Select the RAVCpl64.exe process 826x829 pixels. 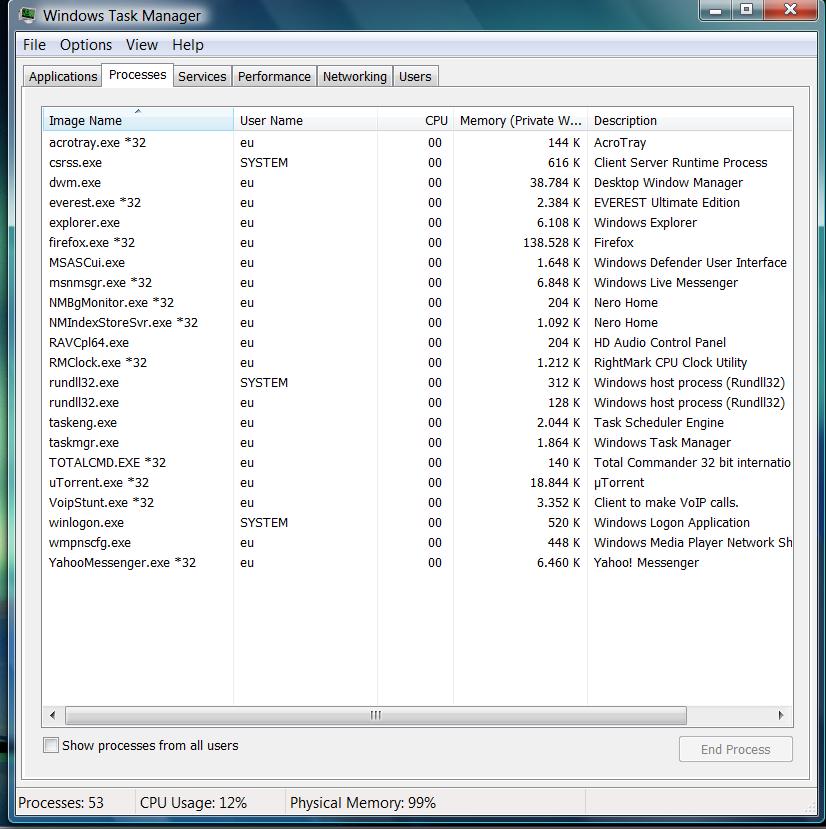tap(417, 343)
